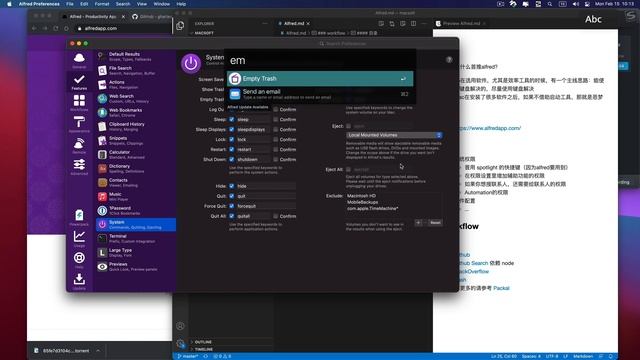Select Default Results feature

click(136, 56)
